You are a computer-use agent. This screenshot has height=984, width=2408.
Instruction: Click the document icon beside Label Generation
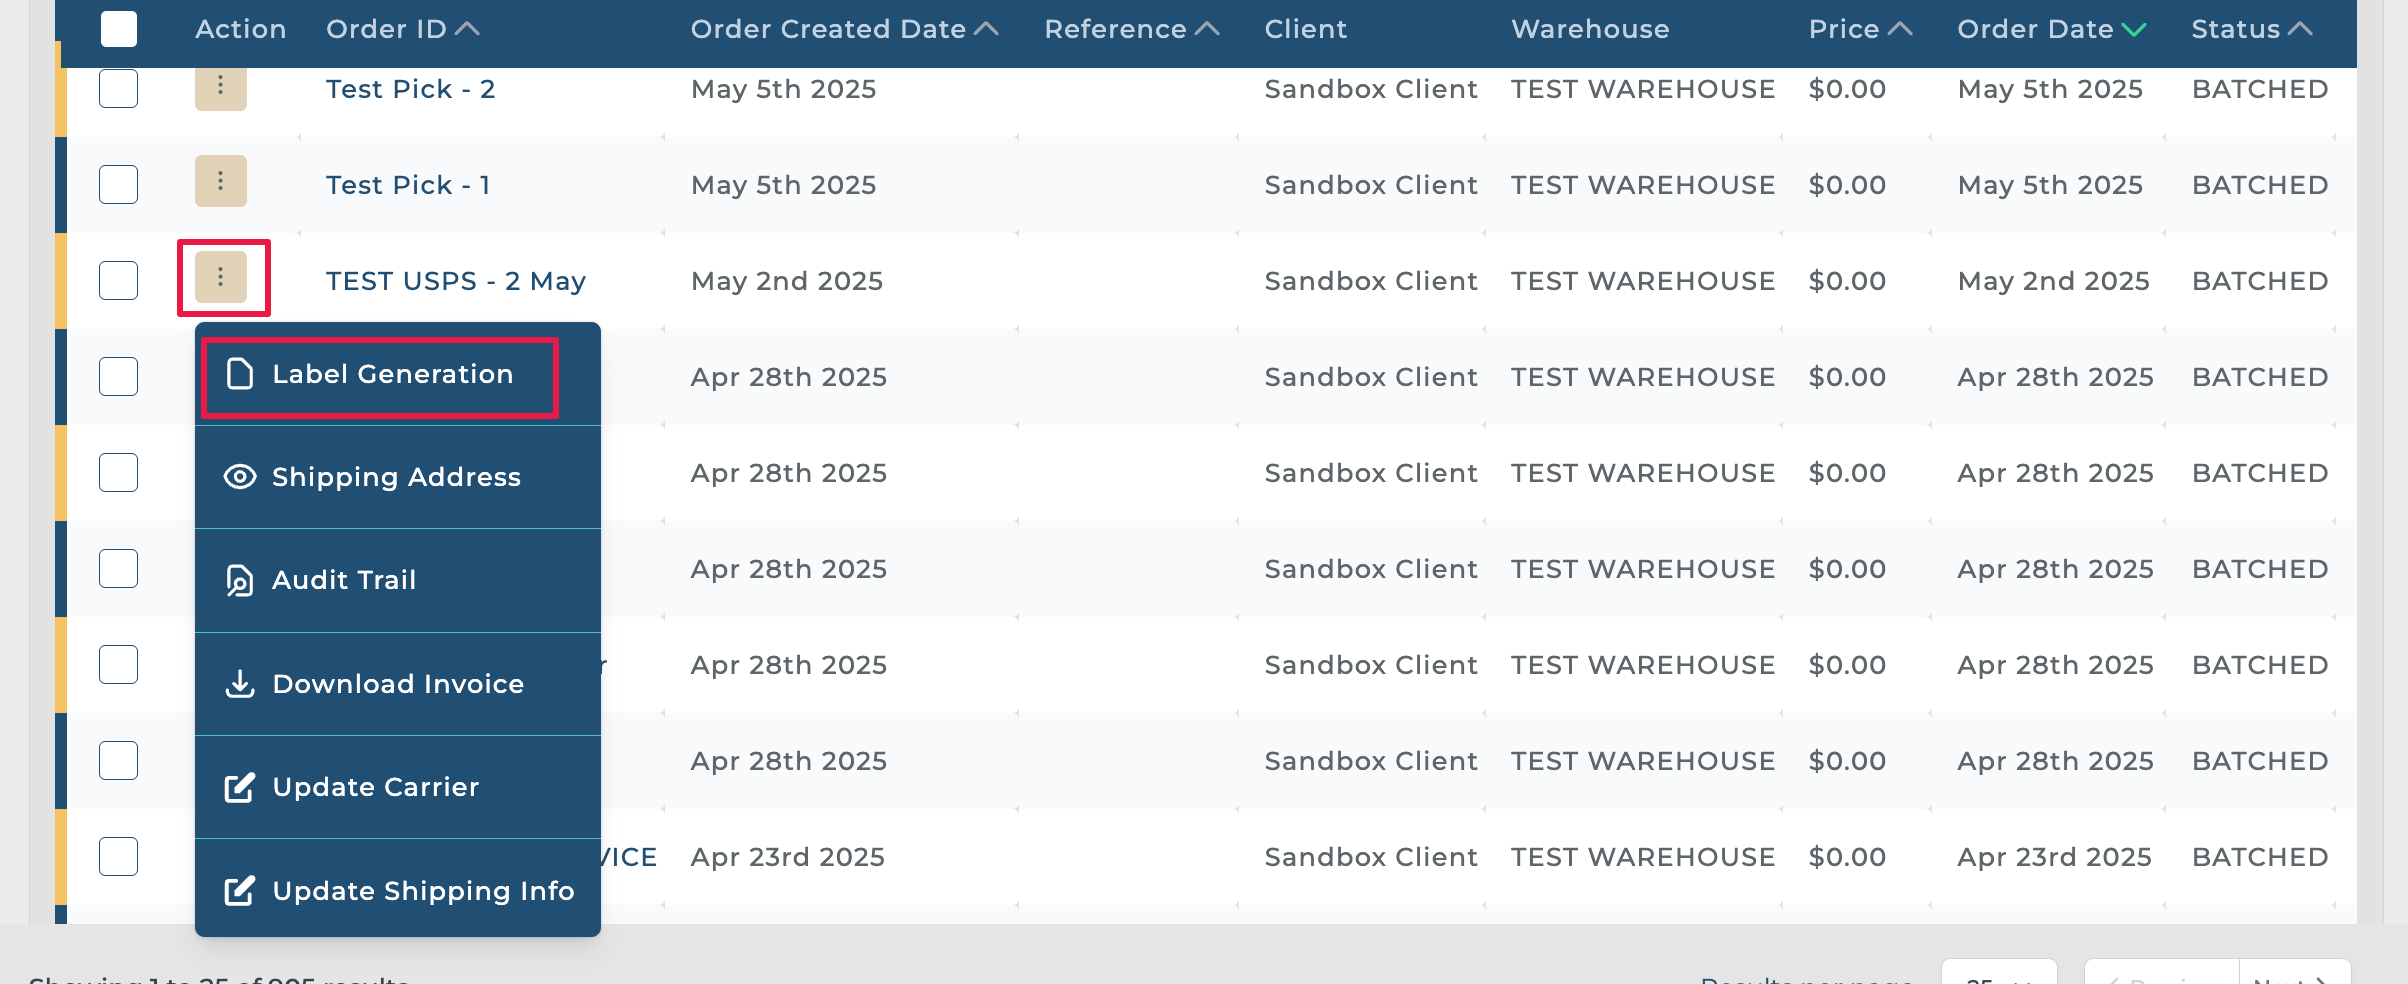tap(240, 374)
